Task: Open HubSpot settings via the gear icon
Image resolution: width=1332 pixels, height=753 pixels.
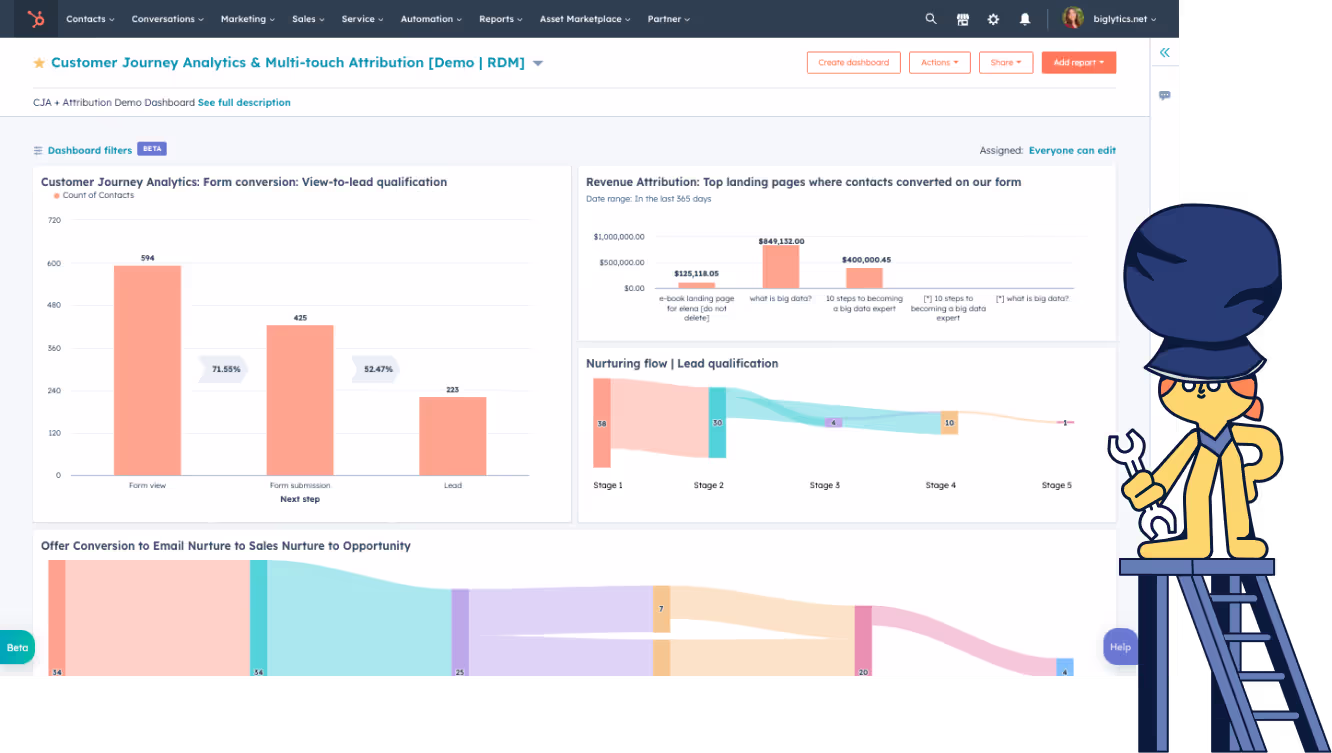Action: (x=993, y=18)
